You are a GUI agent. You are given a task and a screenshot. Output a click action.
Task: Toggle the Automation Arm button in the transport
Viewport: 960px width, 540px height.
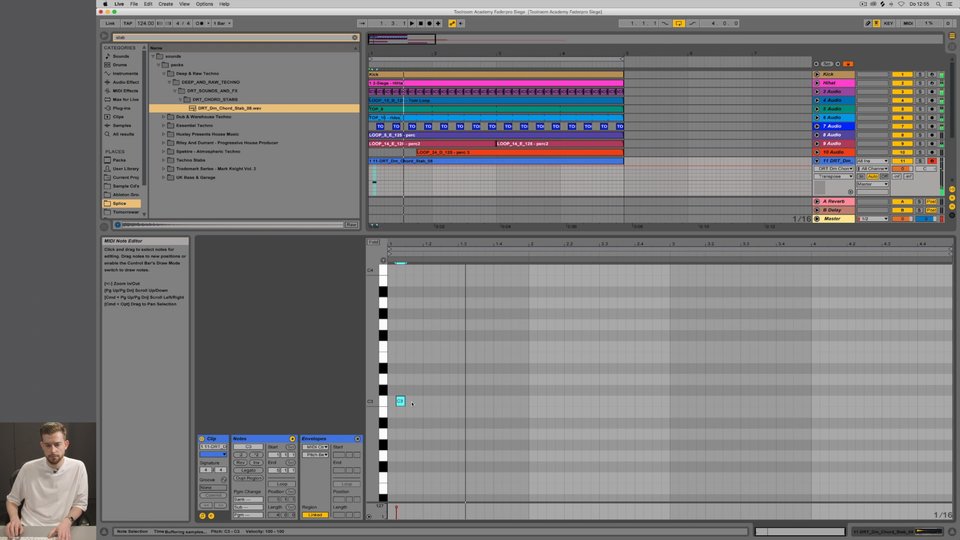(452, 23)
